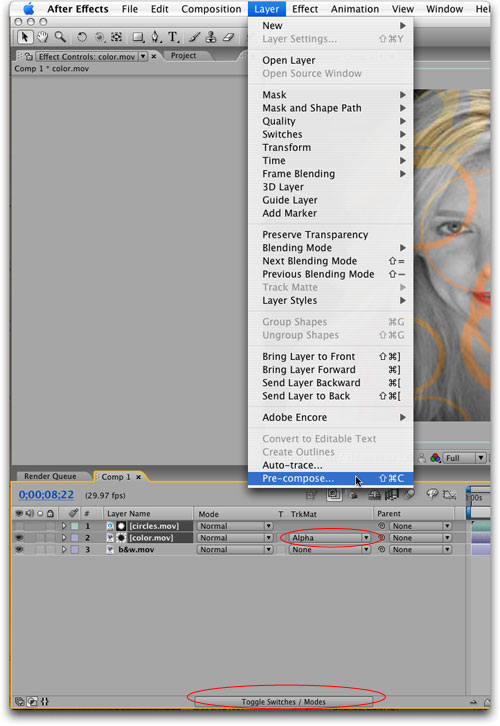This screenshot has width=500, height=726.
Task: Click the Transfer Controls pane icon
Action: pos(32,701)
